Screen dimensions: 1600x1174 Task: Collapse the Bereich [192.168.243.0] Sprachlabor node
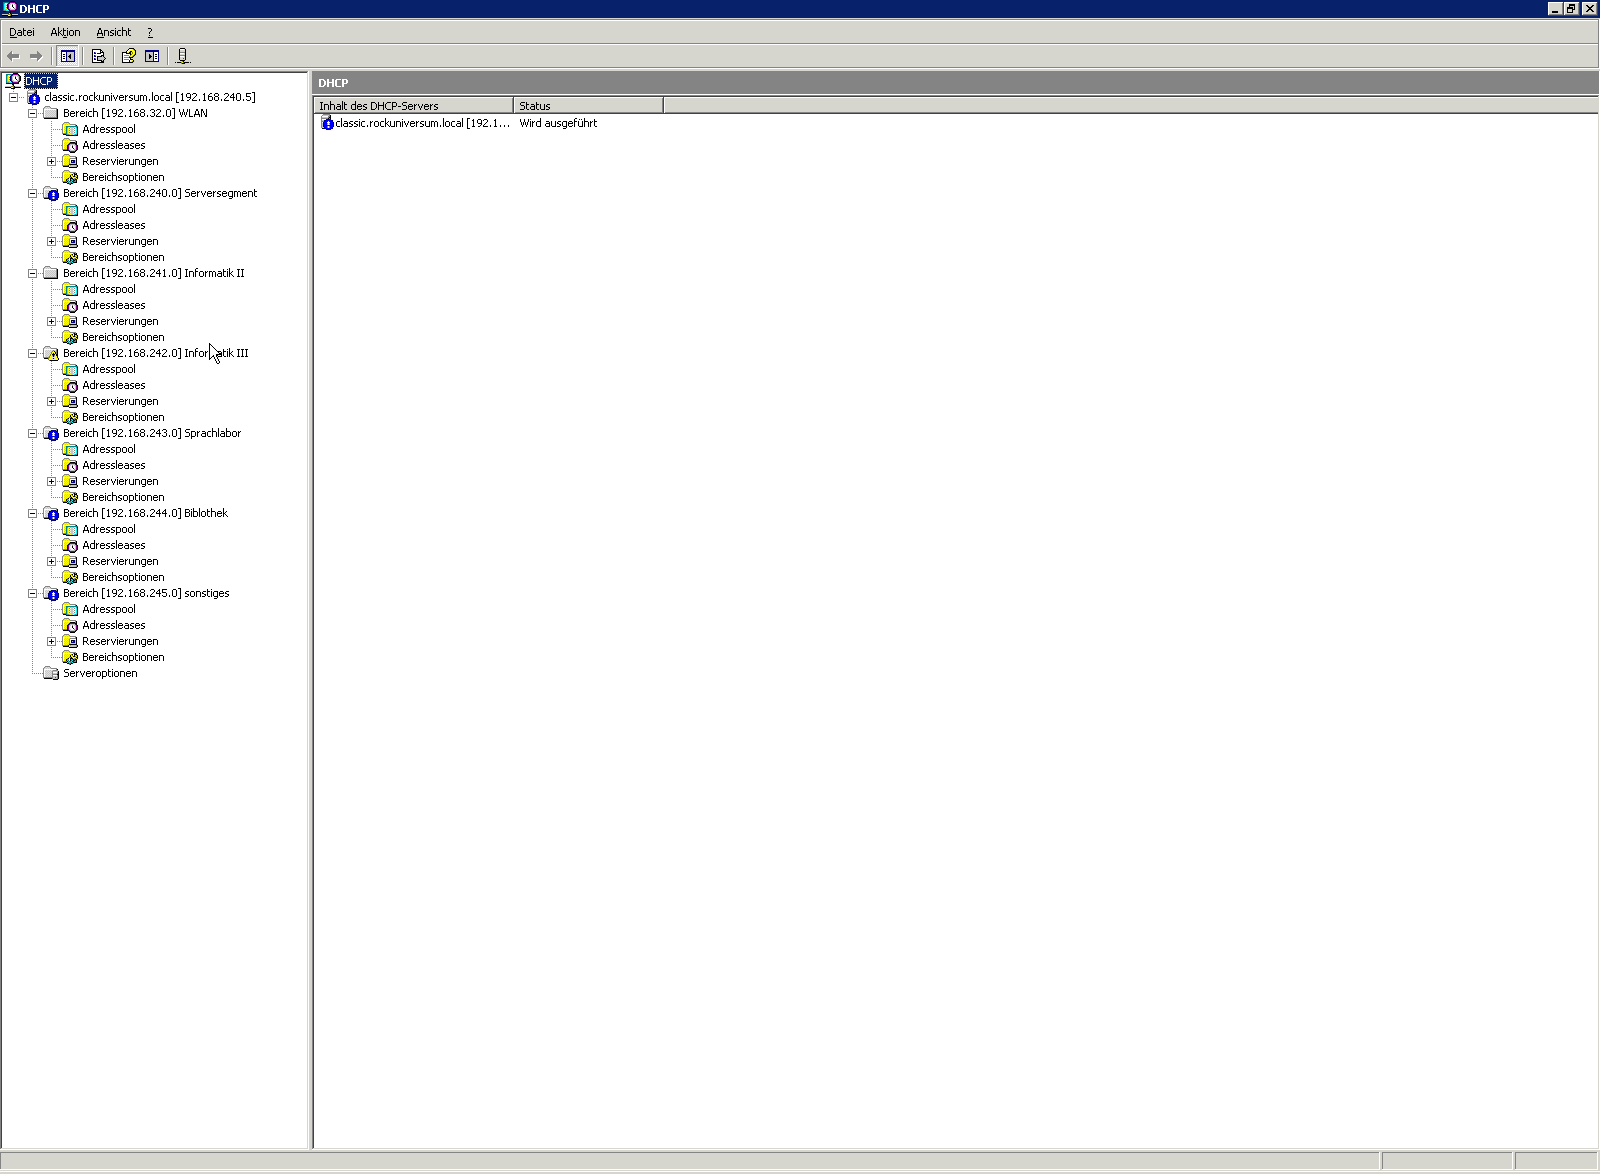point(32,433)
